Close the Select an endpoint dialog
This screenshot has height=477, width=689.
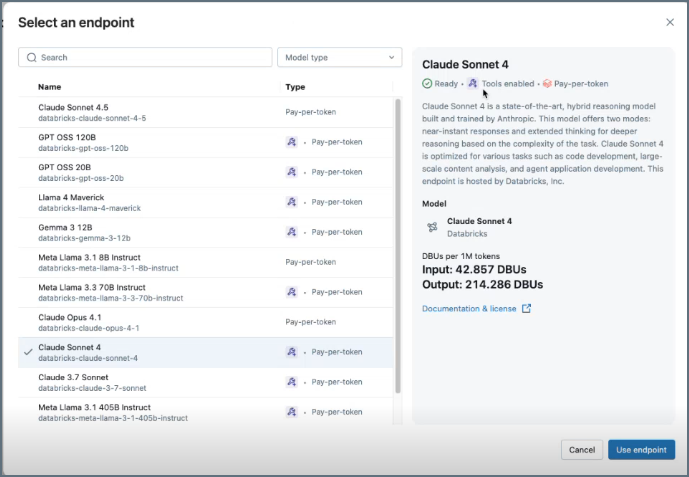pos(670,22)
